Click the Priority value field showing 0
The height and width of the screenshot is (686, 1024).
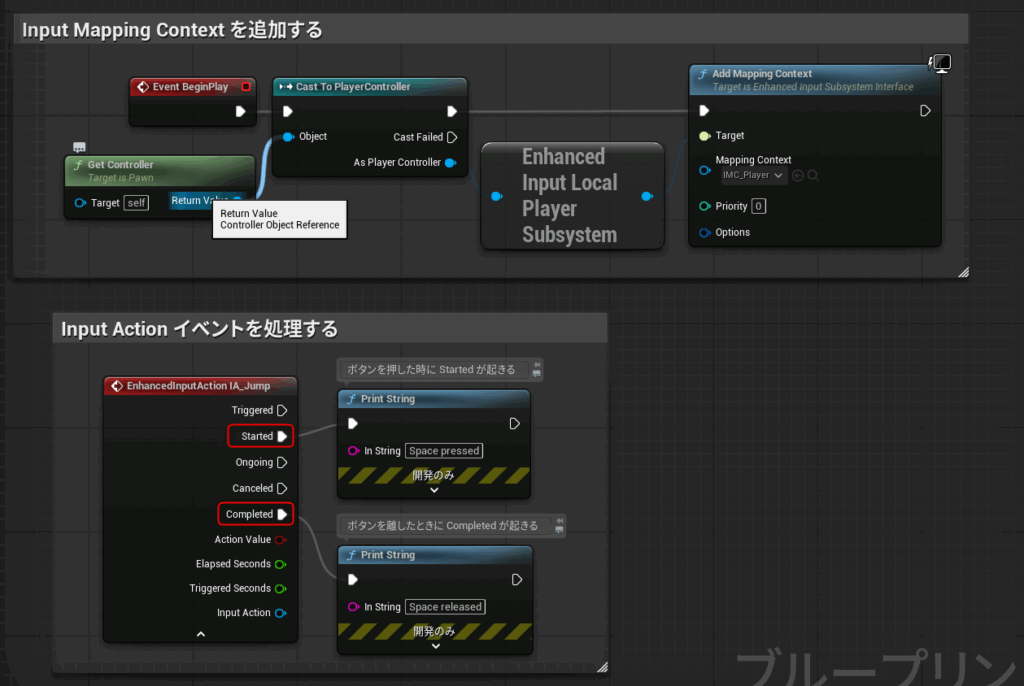[x=758, y=206]
